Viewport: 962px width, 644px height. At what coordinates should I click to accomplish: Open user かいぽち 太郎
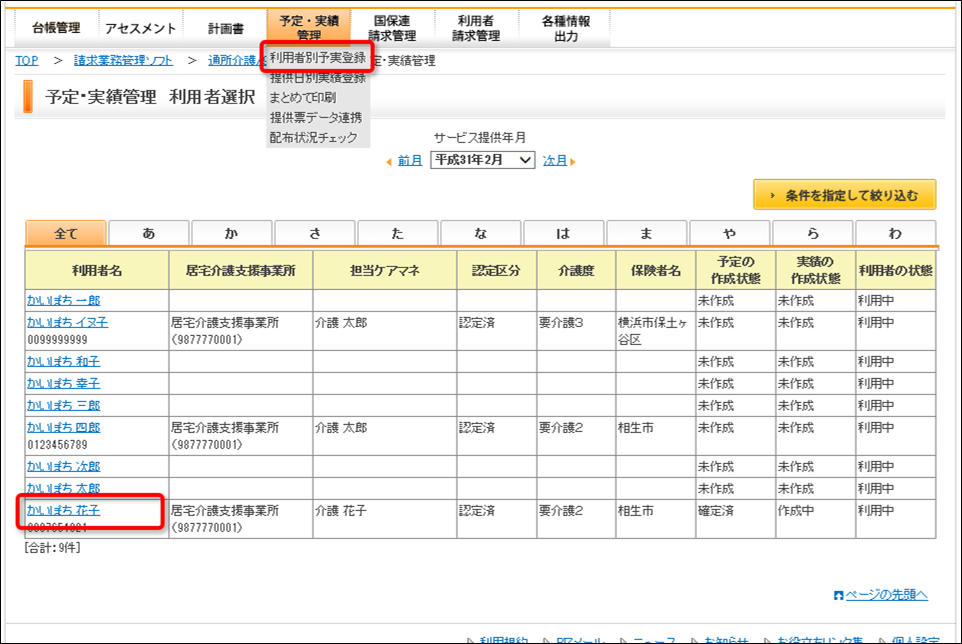tap(64, 488)
